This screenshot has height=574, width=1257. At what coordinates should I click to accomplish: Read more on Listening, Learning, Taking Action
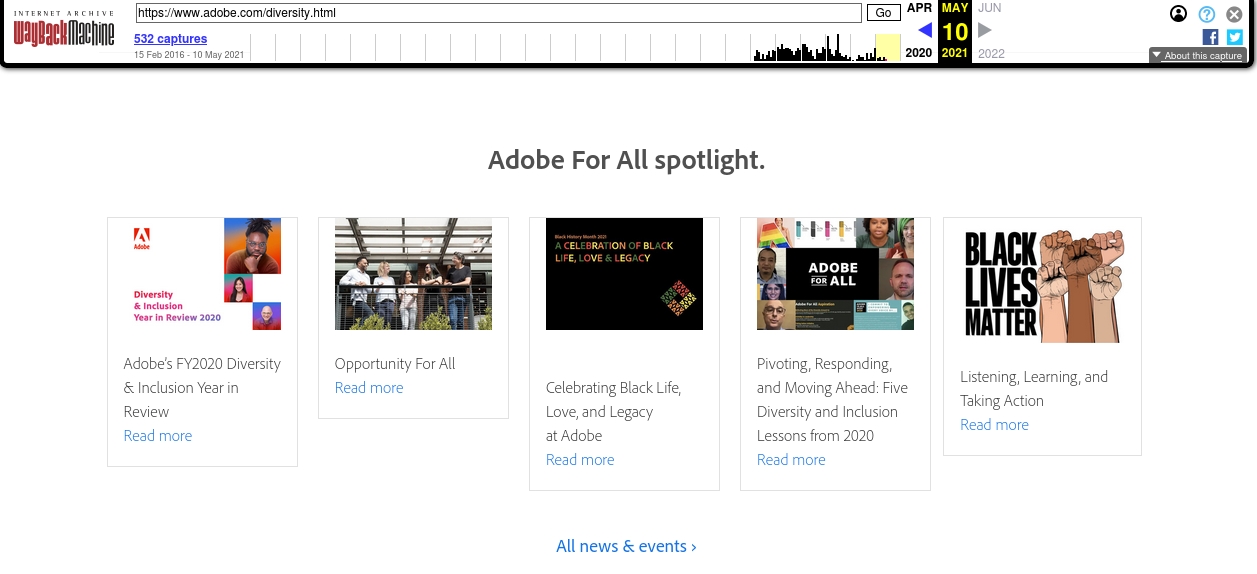pos(994,425)
